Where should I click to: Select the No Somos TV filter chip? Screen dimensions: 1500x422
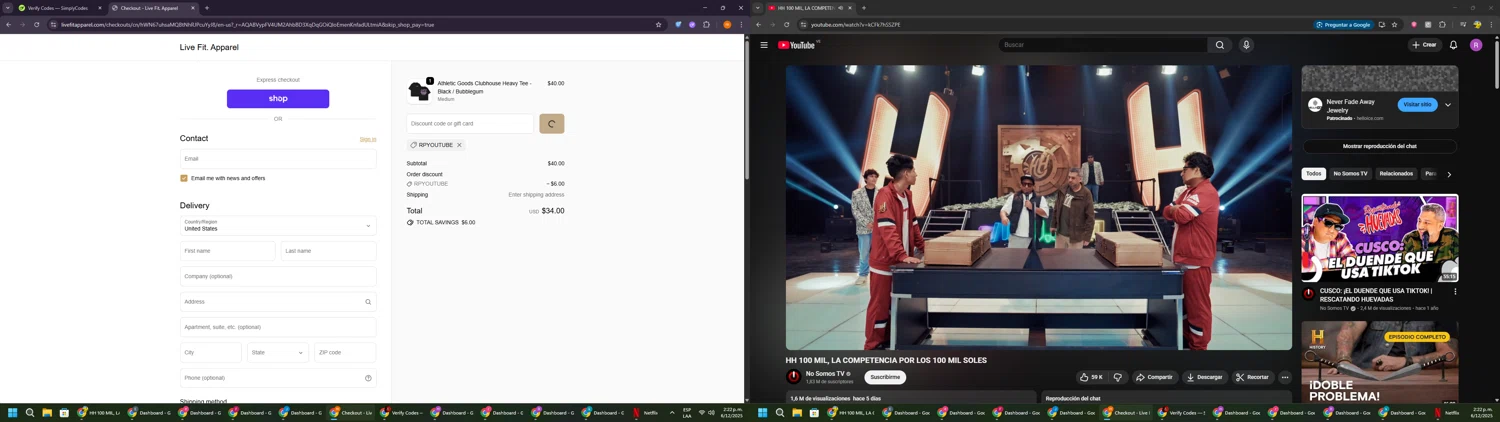tap(1350, 174)
